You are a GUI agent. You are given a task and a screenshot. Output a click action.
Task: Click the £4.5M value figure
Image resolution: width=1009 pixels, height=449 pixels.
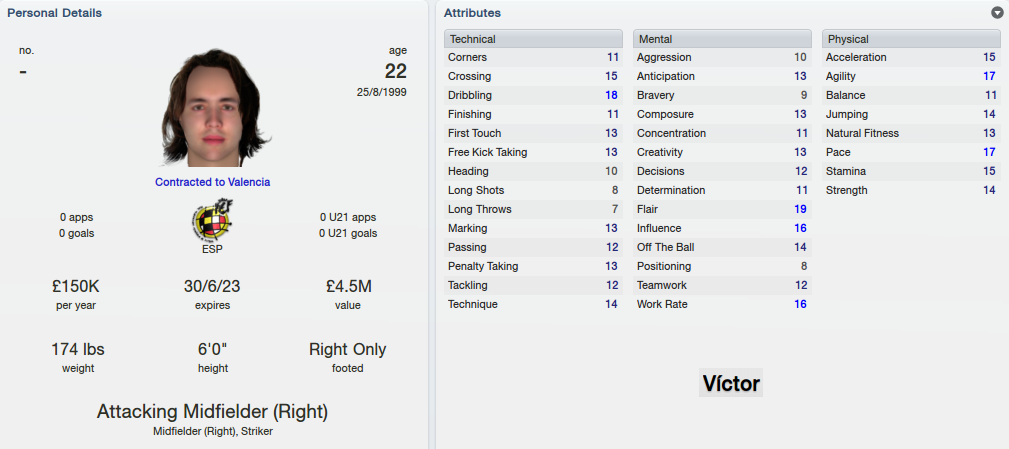click(348, 286)
